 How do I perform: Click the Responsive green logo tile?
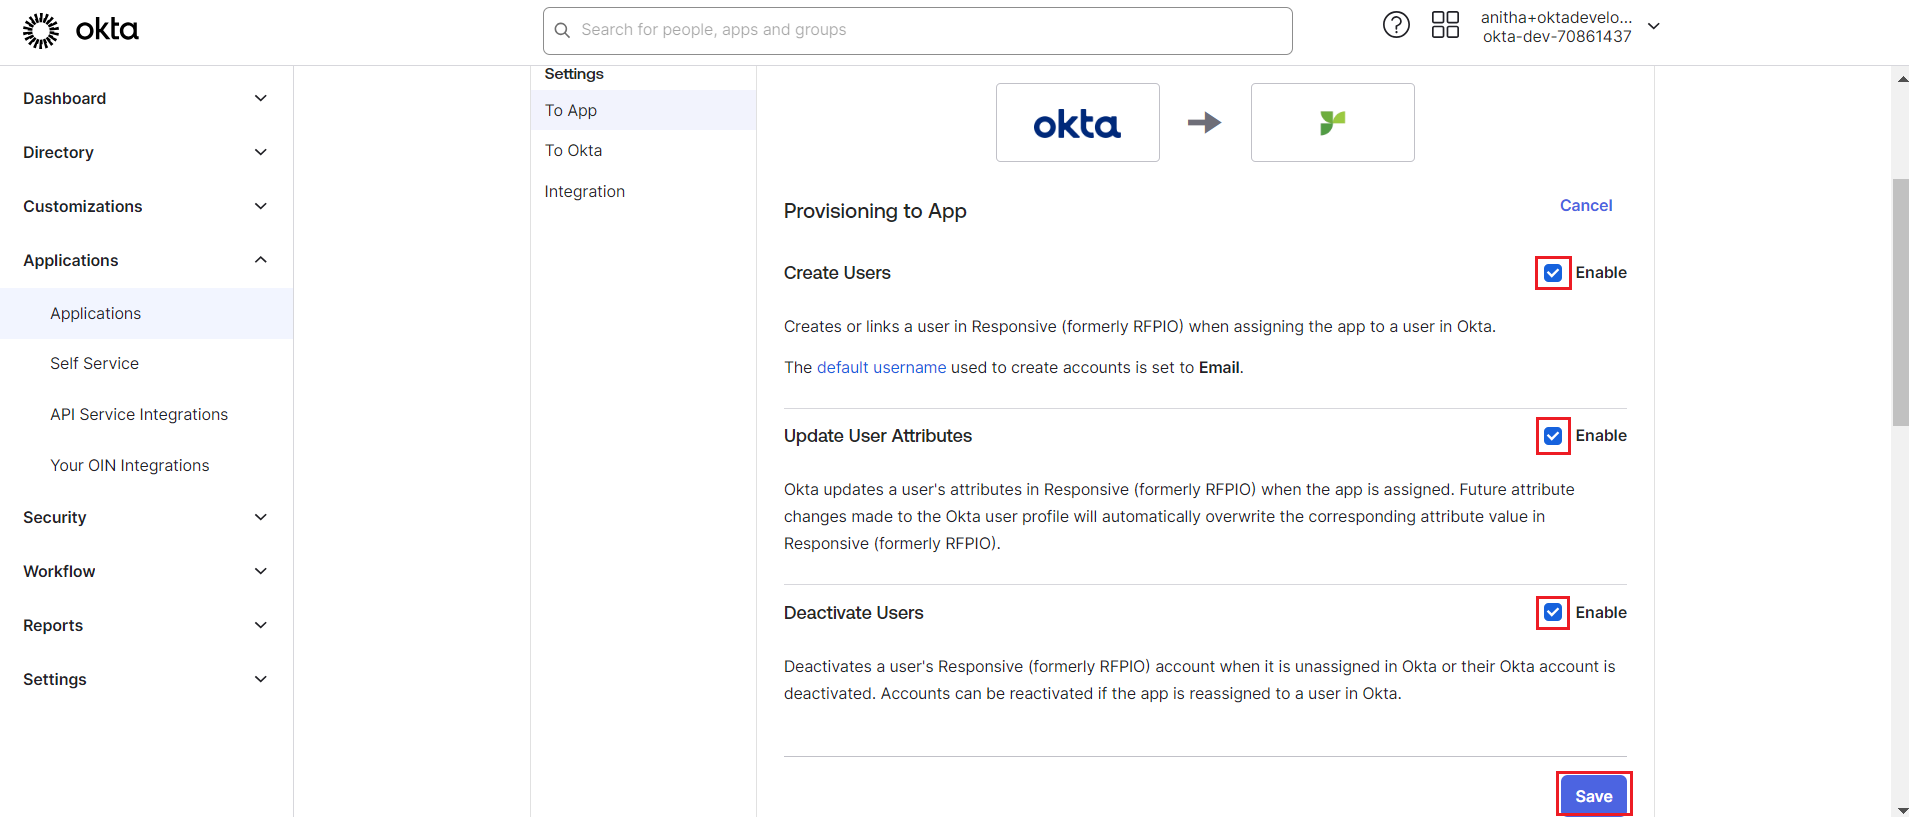tap(1332, 122)
